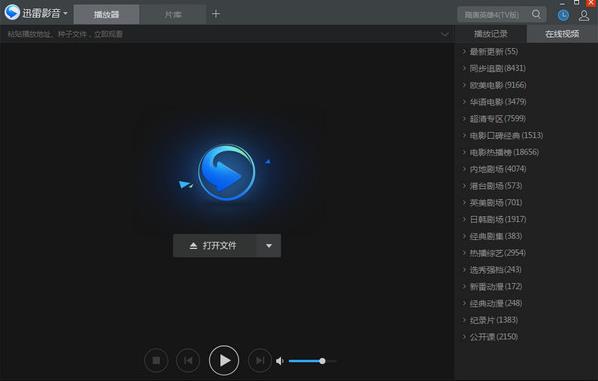Open the dropdown arrow beside 打开文件
This screenshot has height=381, width=598.
(x=269, y=246)
